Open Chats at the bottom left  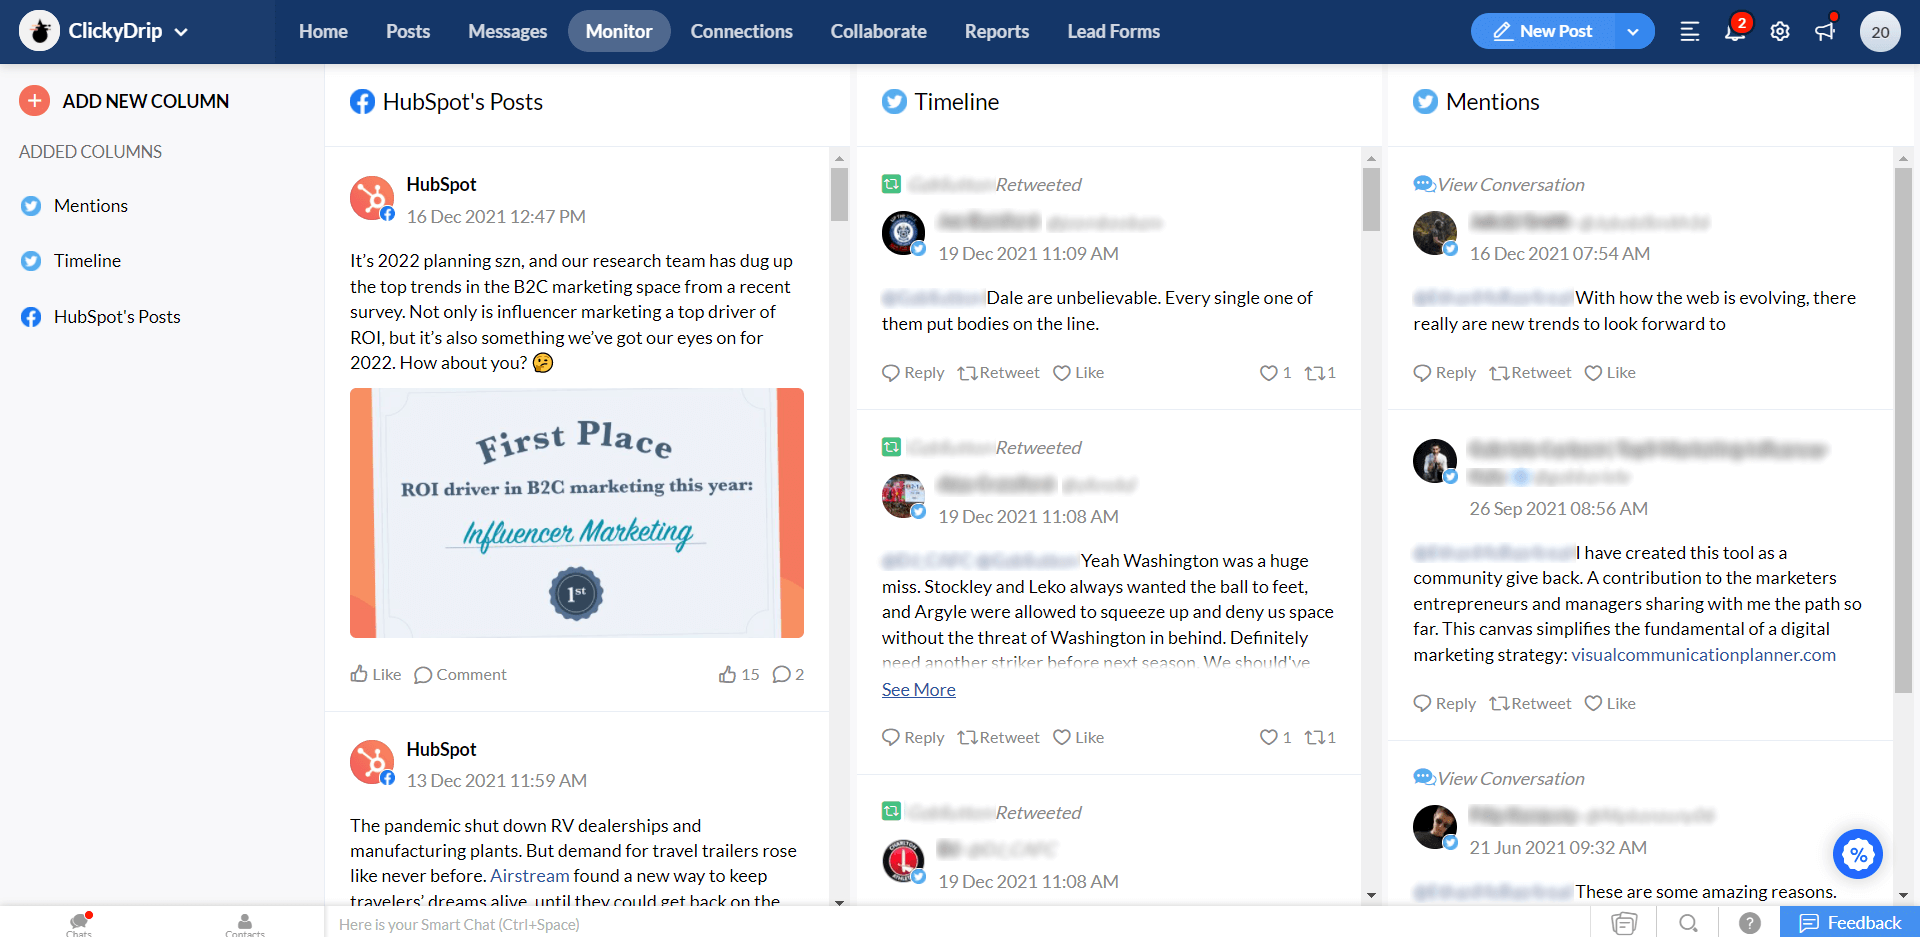click(79, 923)
